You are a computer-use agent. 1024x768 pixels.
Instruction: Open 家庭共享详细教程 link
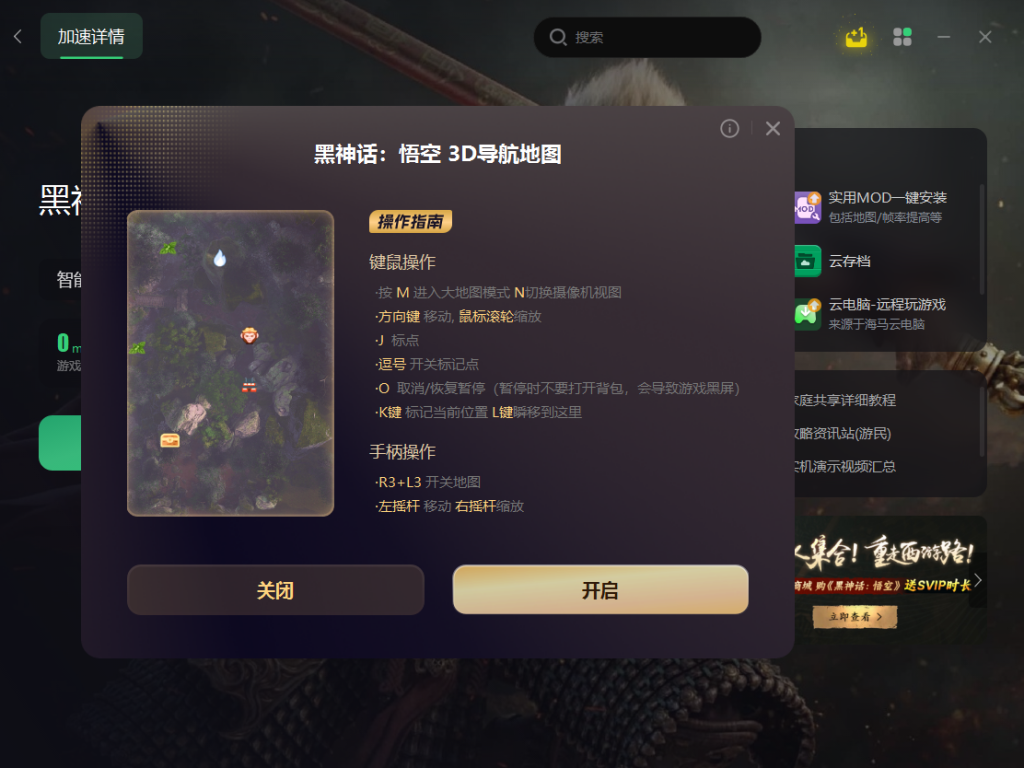pyautogui.click(x=844, y=400)
